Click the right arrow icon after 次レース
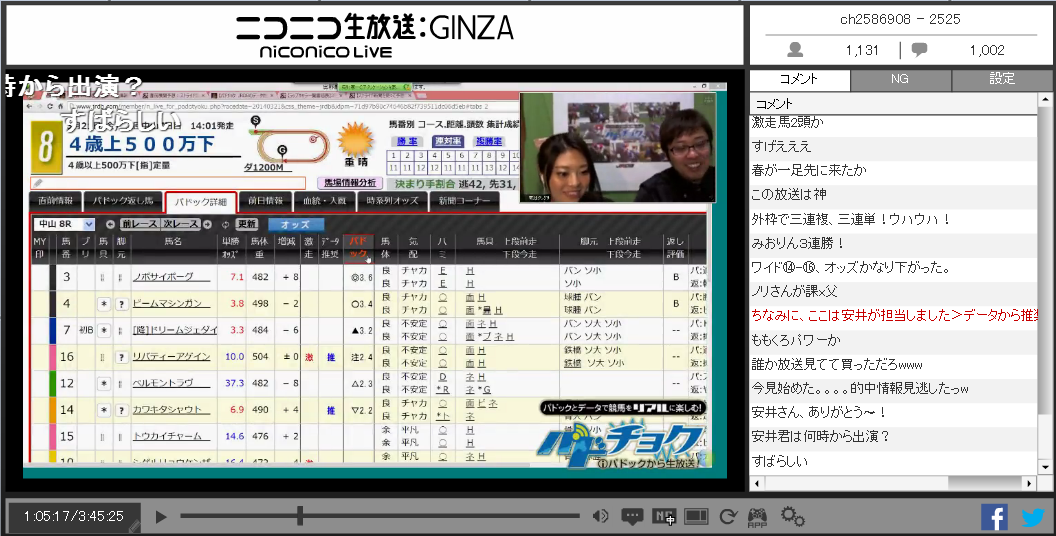 (x=207, y=224)
